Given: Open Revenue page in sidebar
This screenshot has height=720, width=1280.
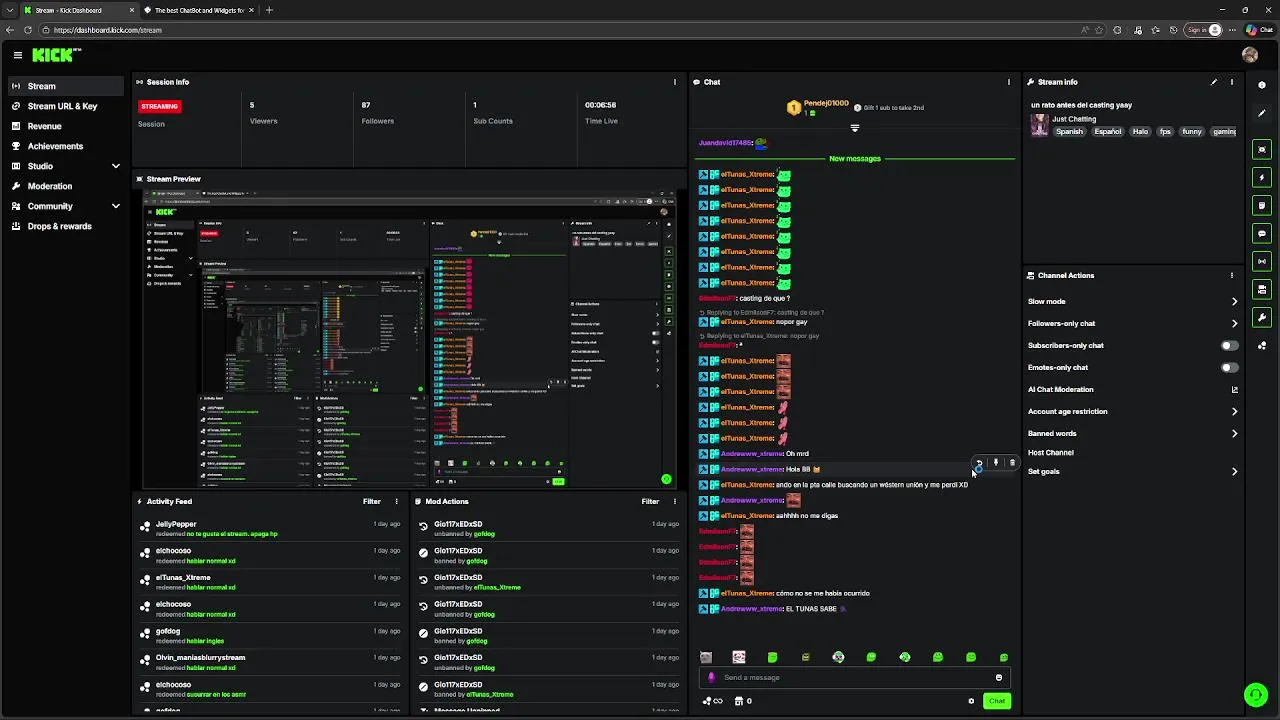Looking at the screenshot, I should tap(66, 126).
